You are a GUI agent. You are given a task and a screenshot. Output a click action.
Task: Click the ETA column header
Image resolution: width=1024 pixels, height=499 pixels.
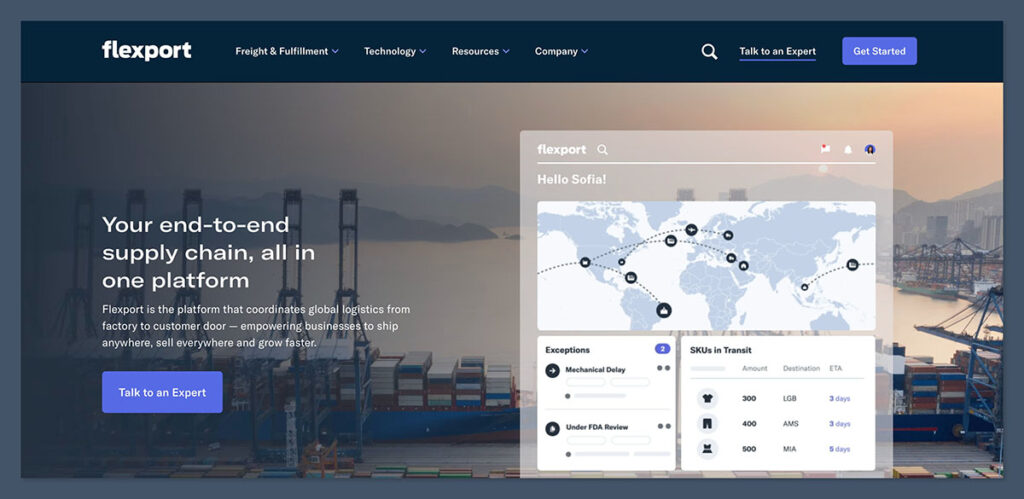click(835, 368)
